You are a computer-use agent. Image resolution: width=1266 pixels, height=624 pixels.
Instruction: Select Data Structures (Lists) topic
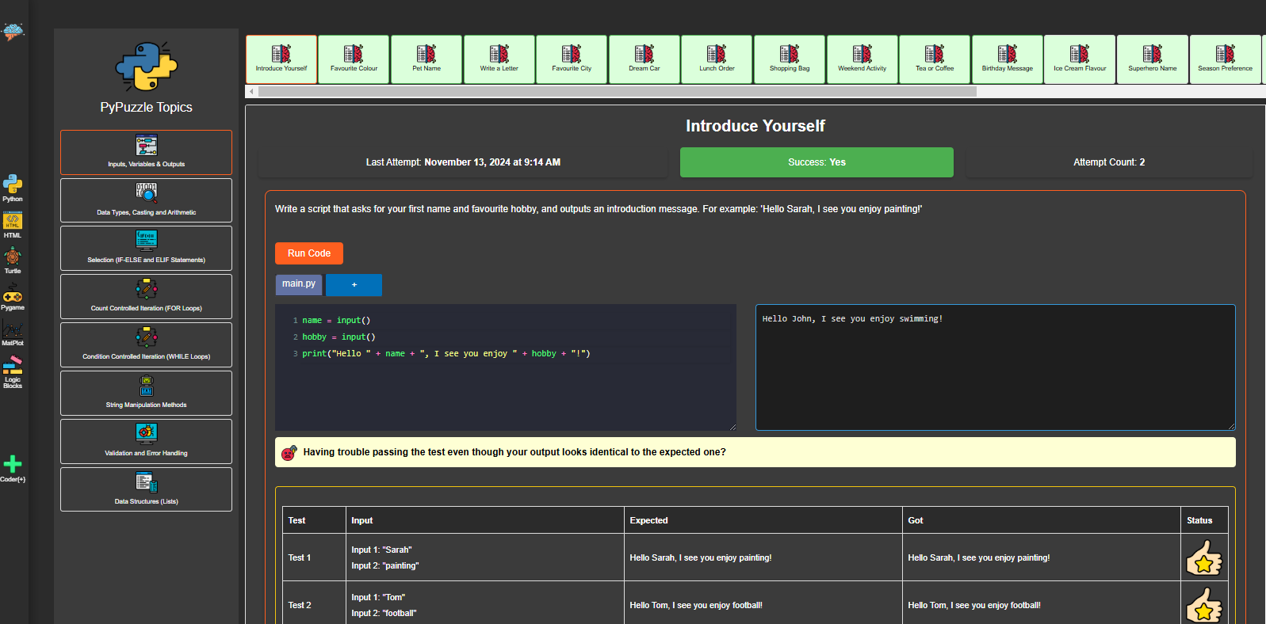pyautogui.click(x=146, y=489)
